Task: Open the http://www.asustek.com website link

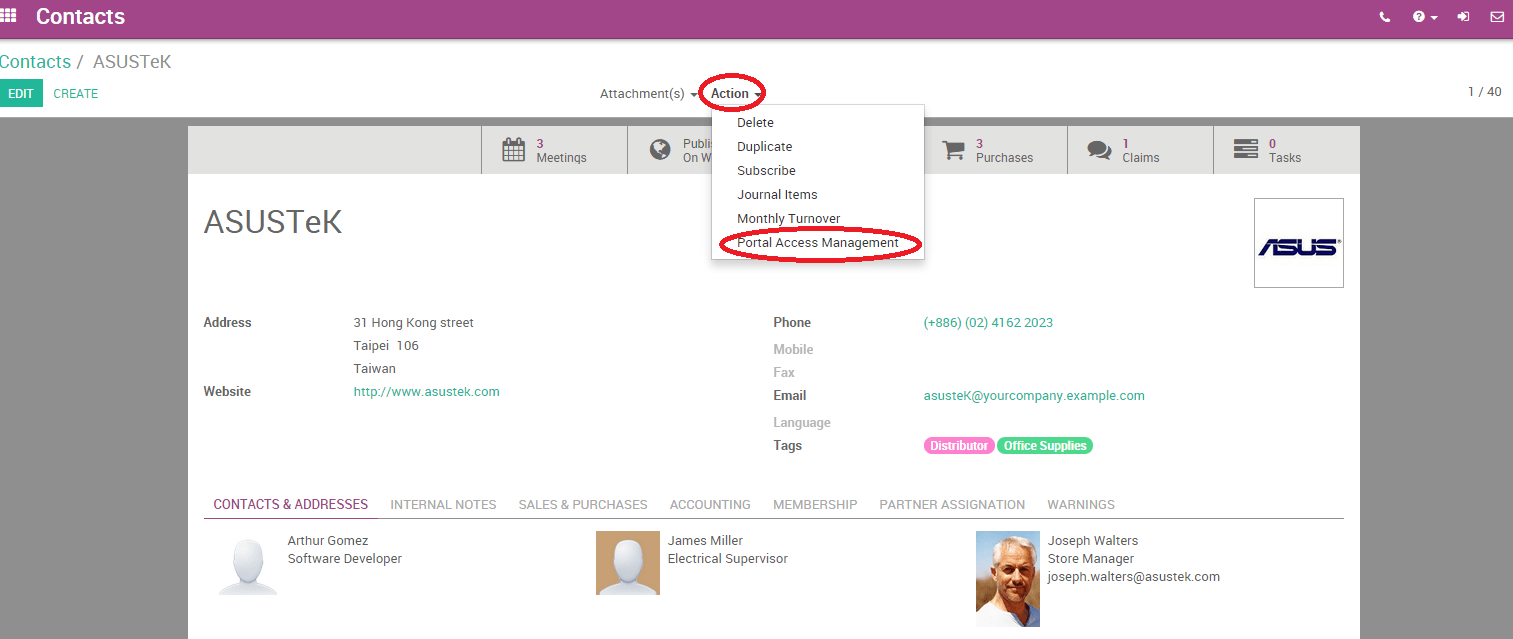Action: point(427,391)
